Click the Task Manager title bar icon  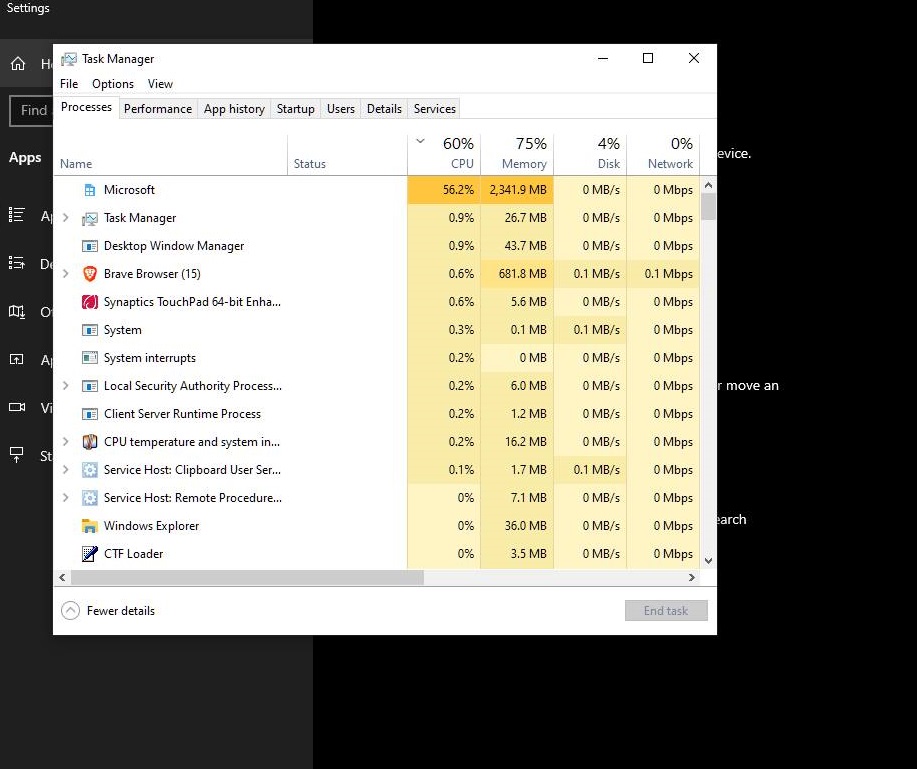tap(69, 58)
